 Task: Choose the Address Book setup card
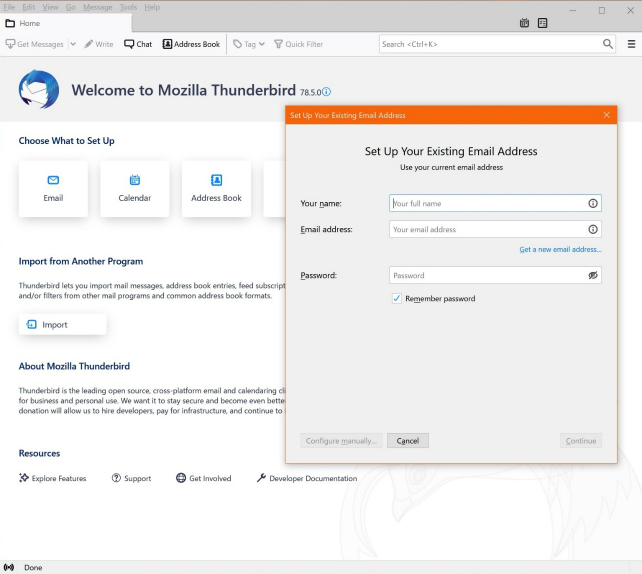pos(216,188)
